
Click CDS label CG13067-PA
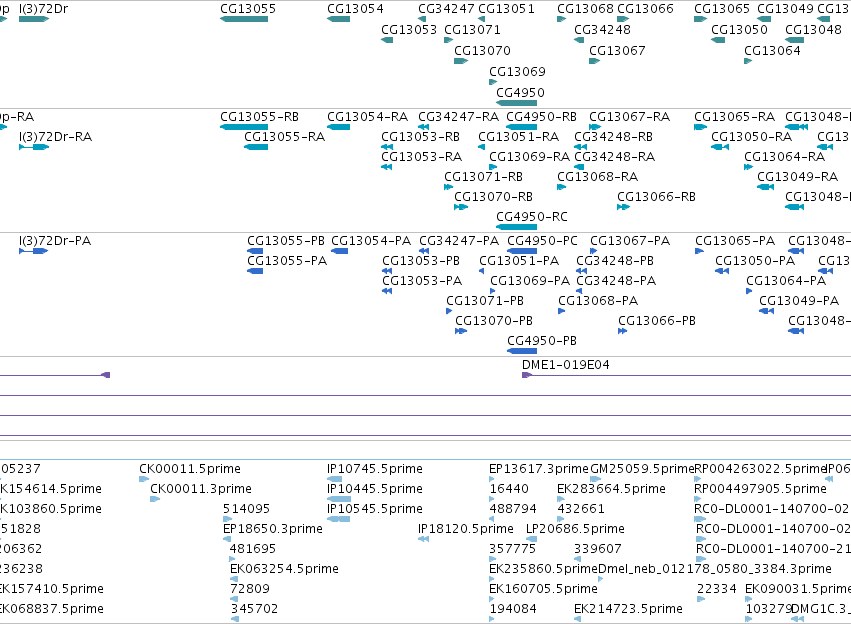click(630, 241)
